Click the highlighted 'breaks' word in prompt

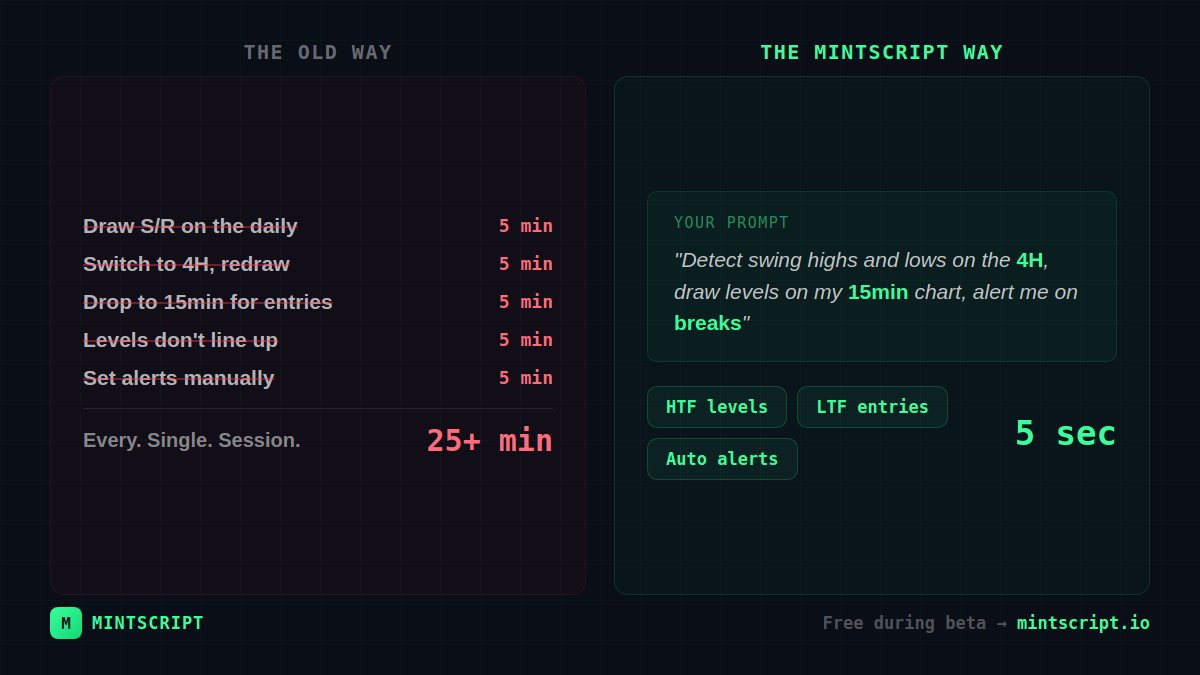[708, 323]
